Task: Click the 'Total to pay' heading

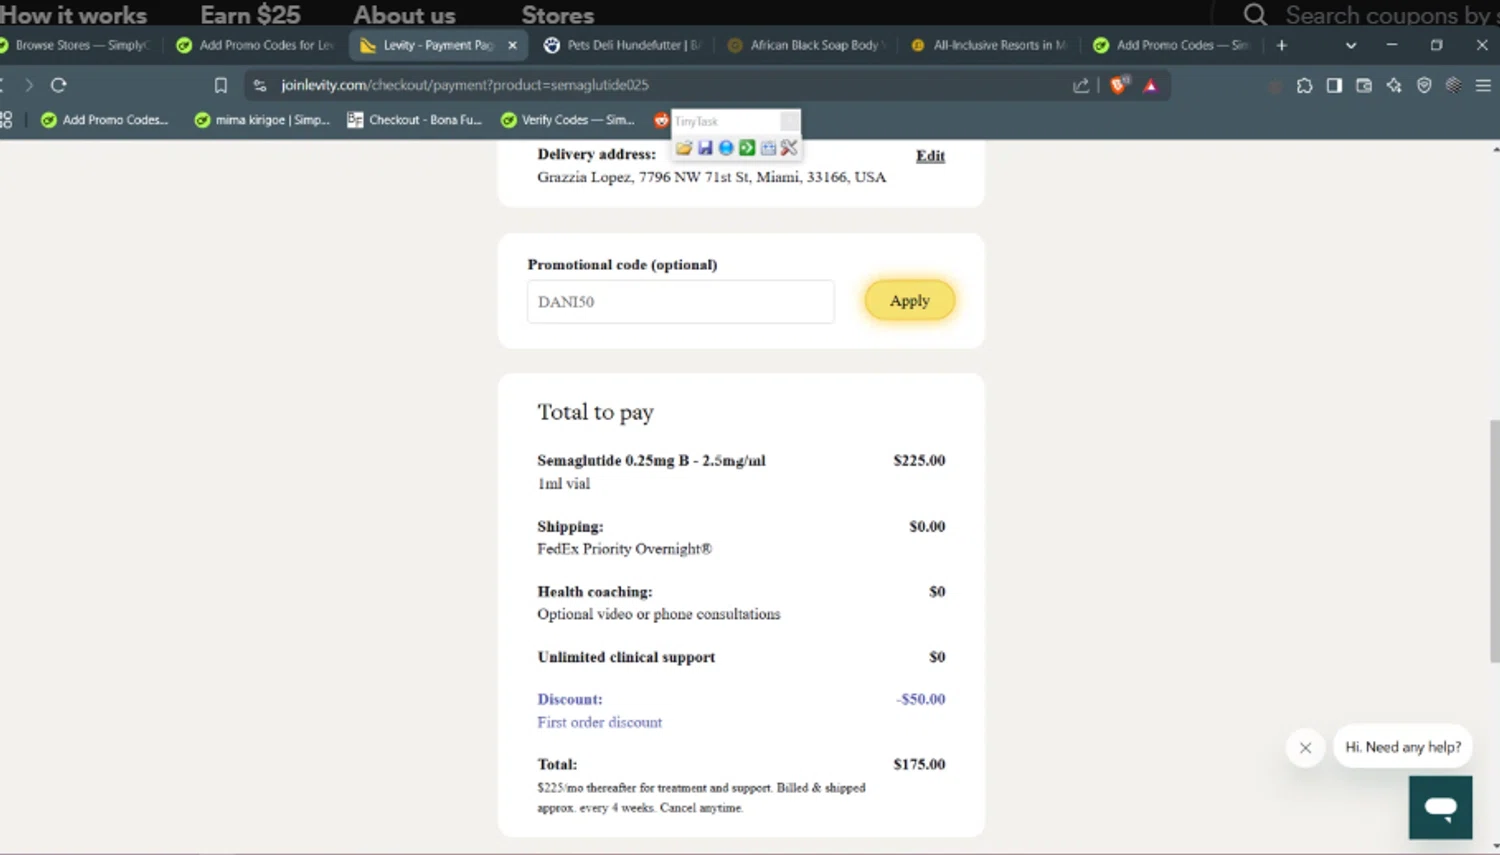Action: (x=595, y=412)
